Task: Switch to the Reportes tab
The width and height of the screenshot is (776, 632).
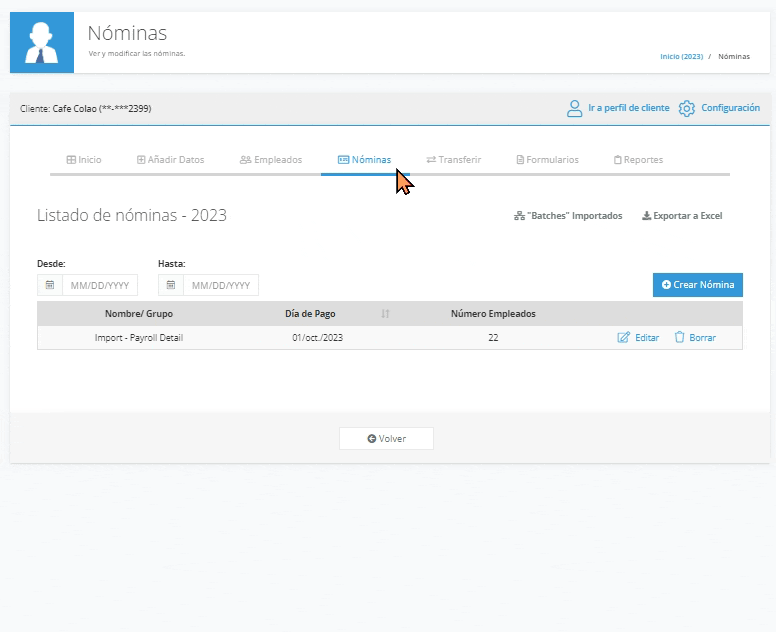Action: 638,160
